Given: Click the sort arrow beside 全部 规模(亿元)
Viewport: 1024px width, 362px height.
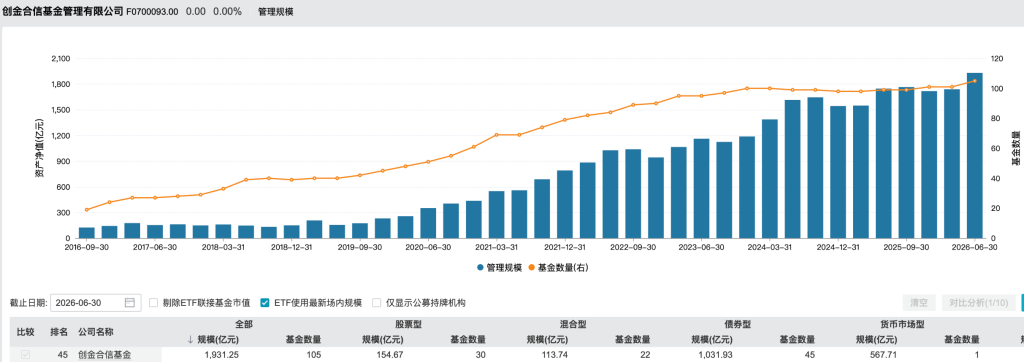Looking at the screenshot, I should pyautogui.click(x=190, y=339).
